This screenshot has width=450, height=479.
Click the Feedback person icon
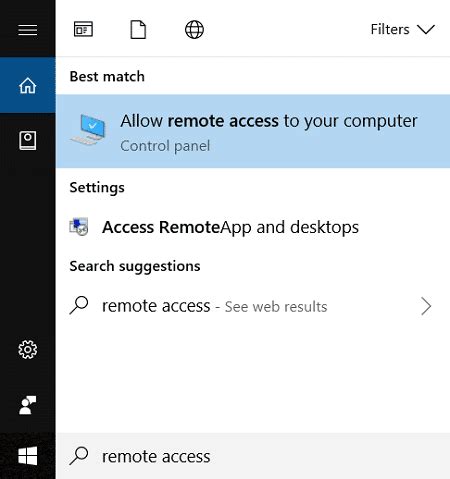point(28,405)
